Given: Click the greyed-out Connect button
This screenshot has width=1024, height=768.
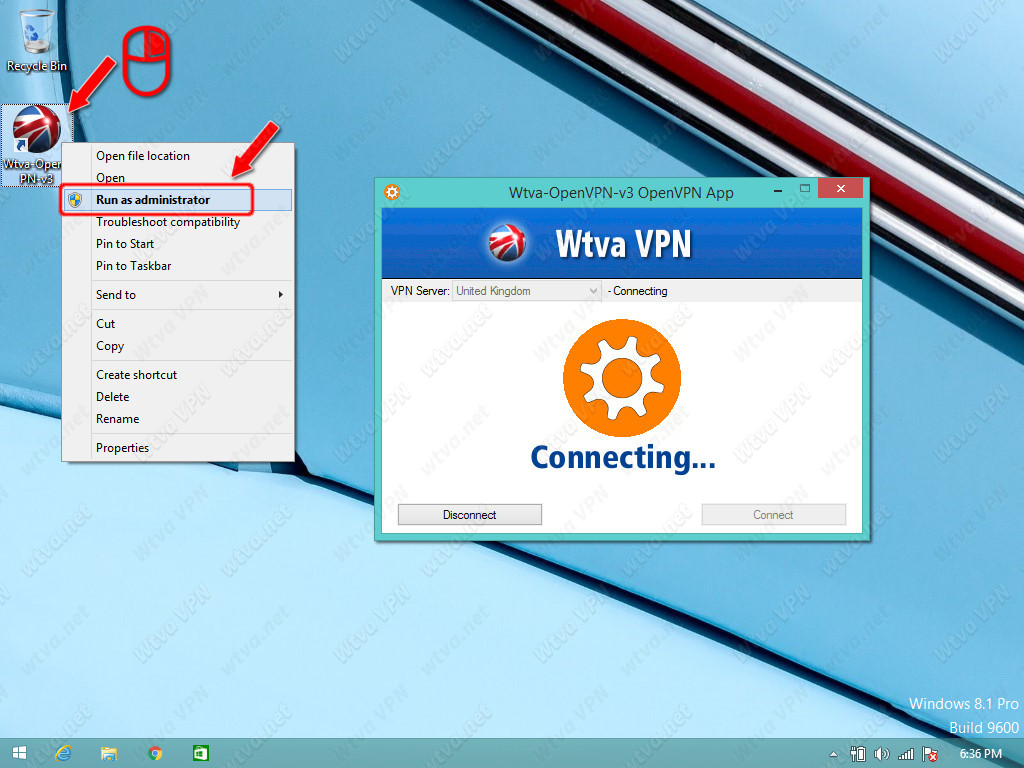Looking at the screenshot, I should pos(773,515).
